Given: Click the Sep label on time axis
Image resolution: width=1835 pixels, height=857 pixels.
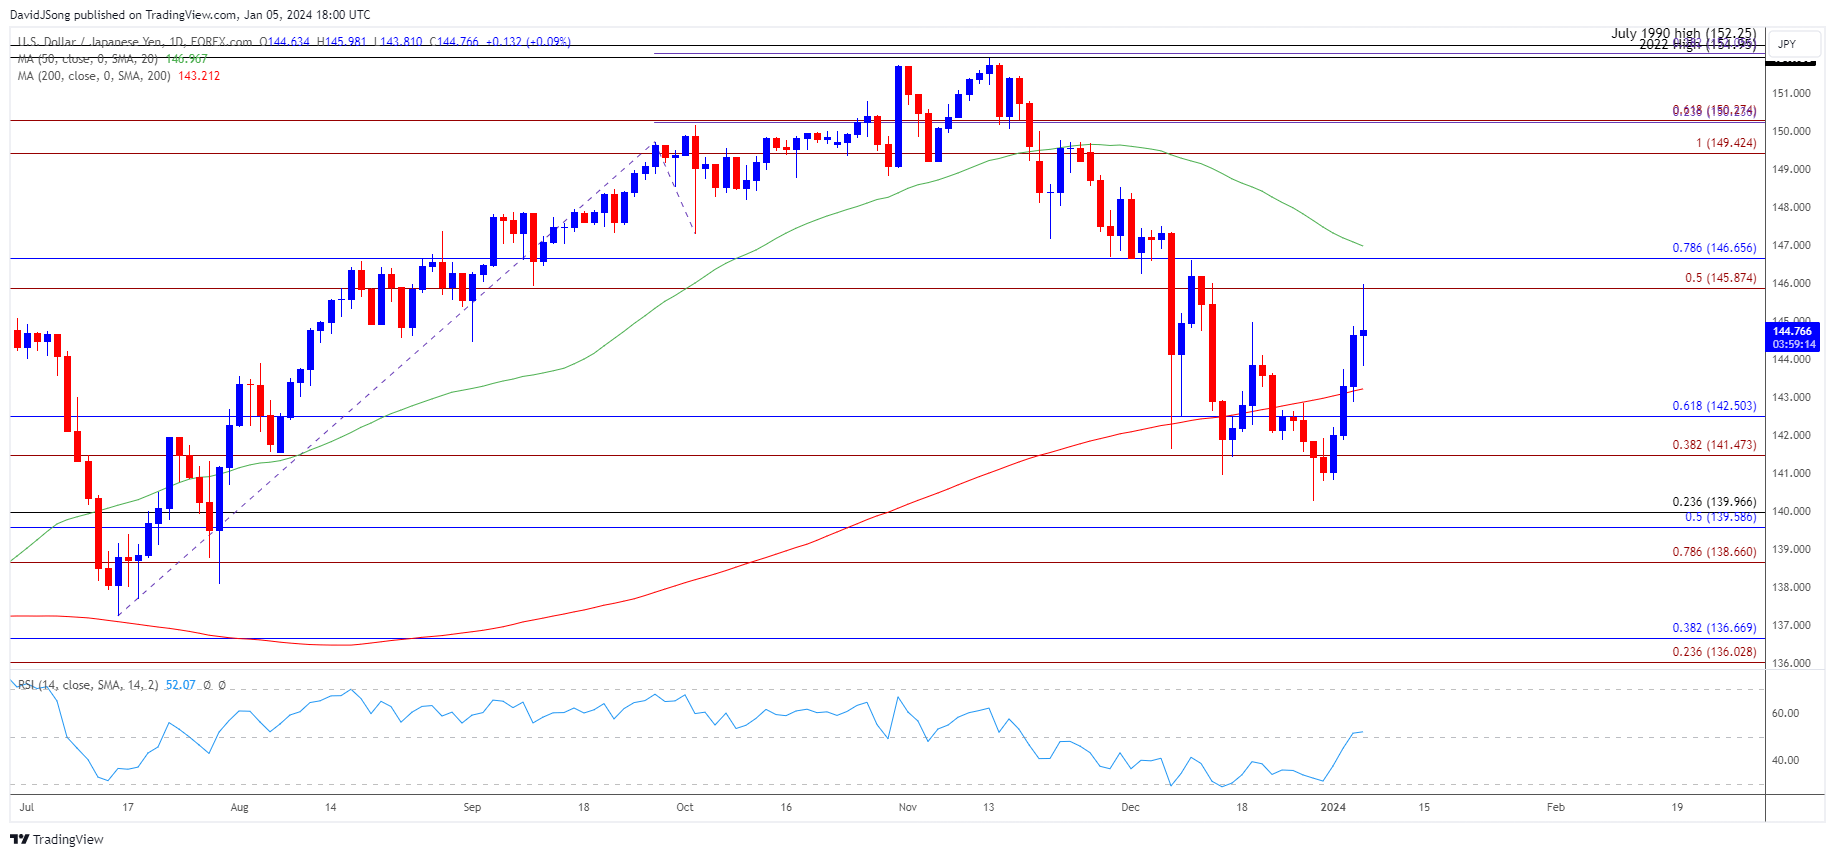Looking at the screenshot, I should pyautogui.click(x=472, y=807).
